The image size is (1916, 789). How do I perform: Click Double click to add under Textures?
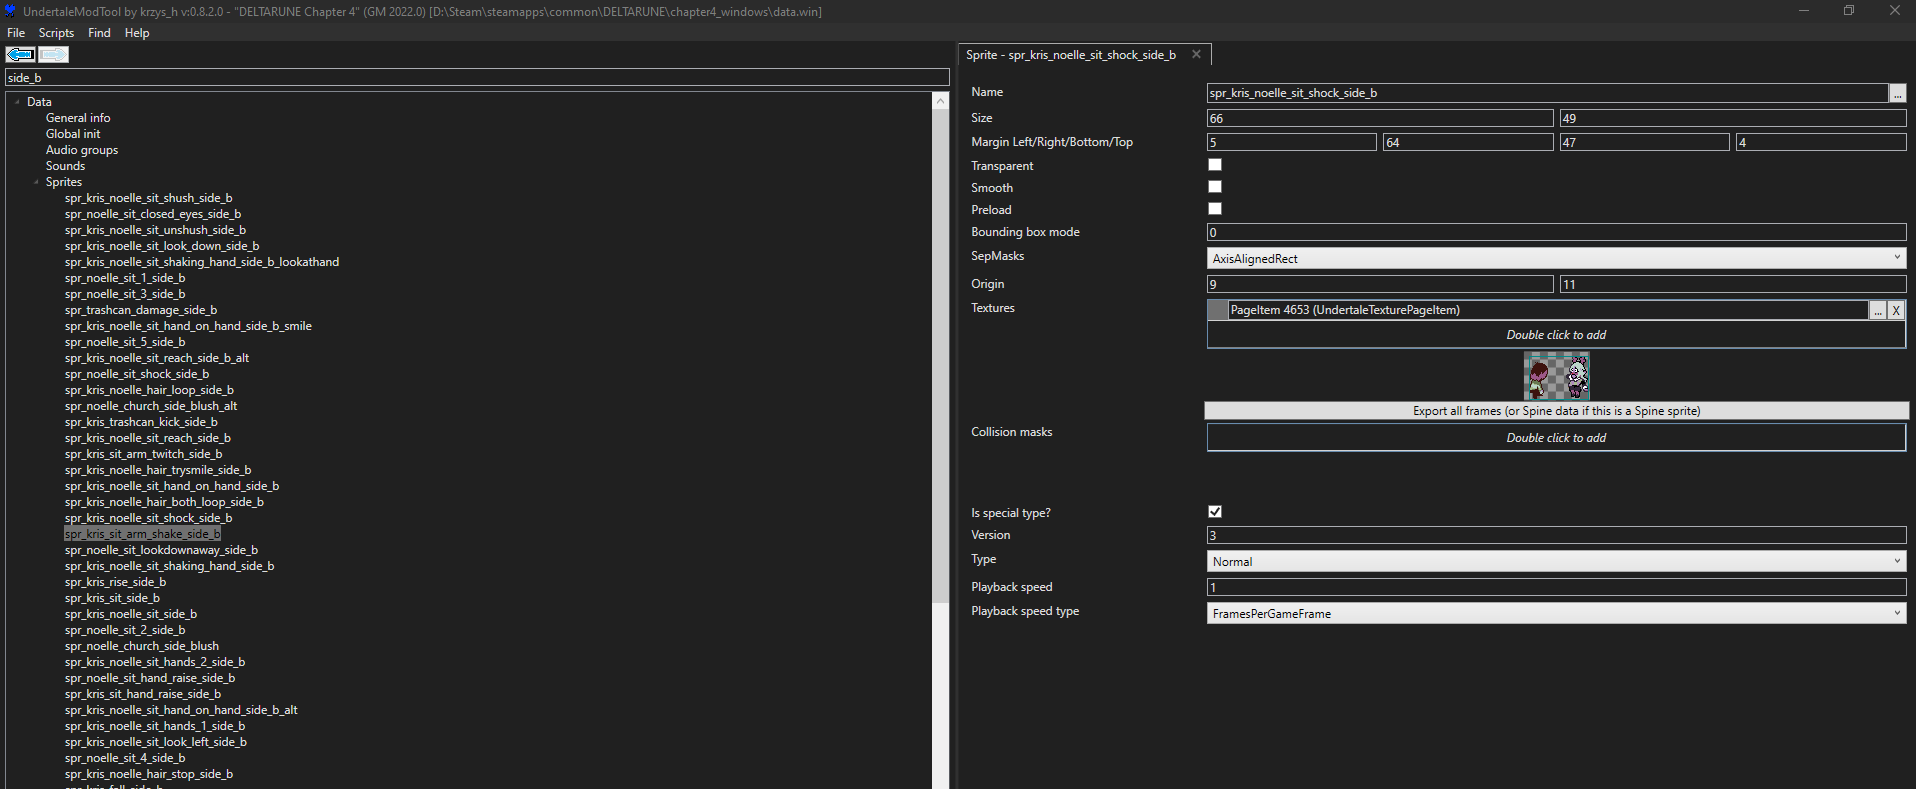[1556, 335]
